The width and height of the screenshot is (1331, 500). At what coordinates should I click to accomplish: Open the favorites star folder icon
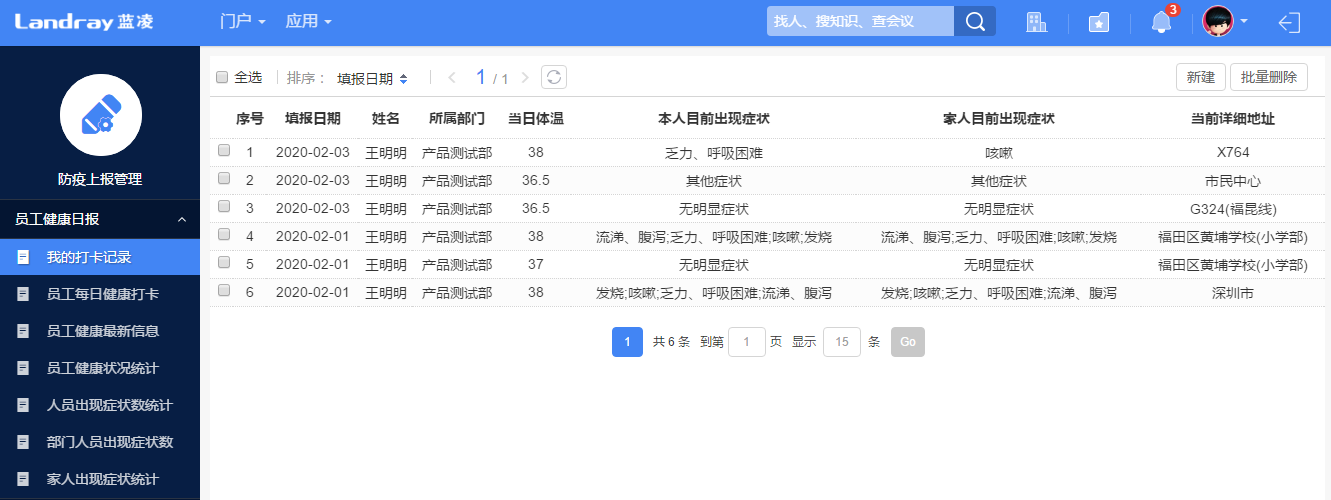click(x=1099, y=22)
